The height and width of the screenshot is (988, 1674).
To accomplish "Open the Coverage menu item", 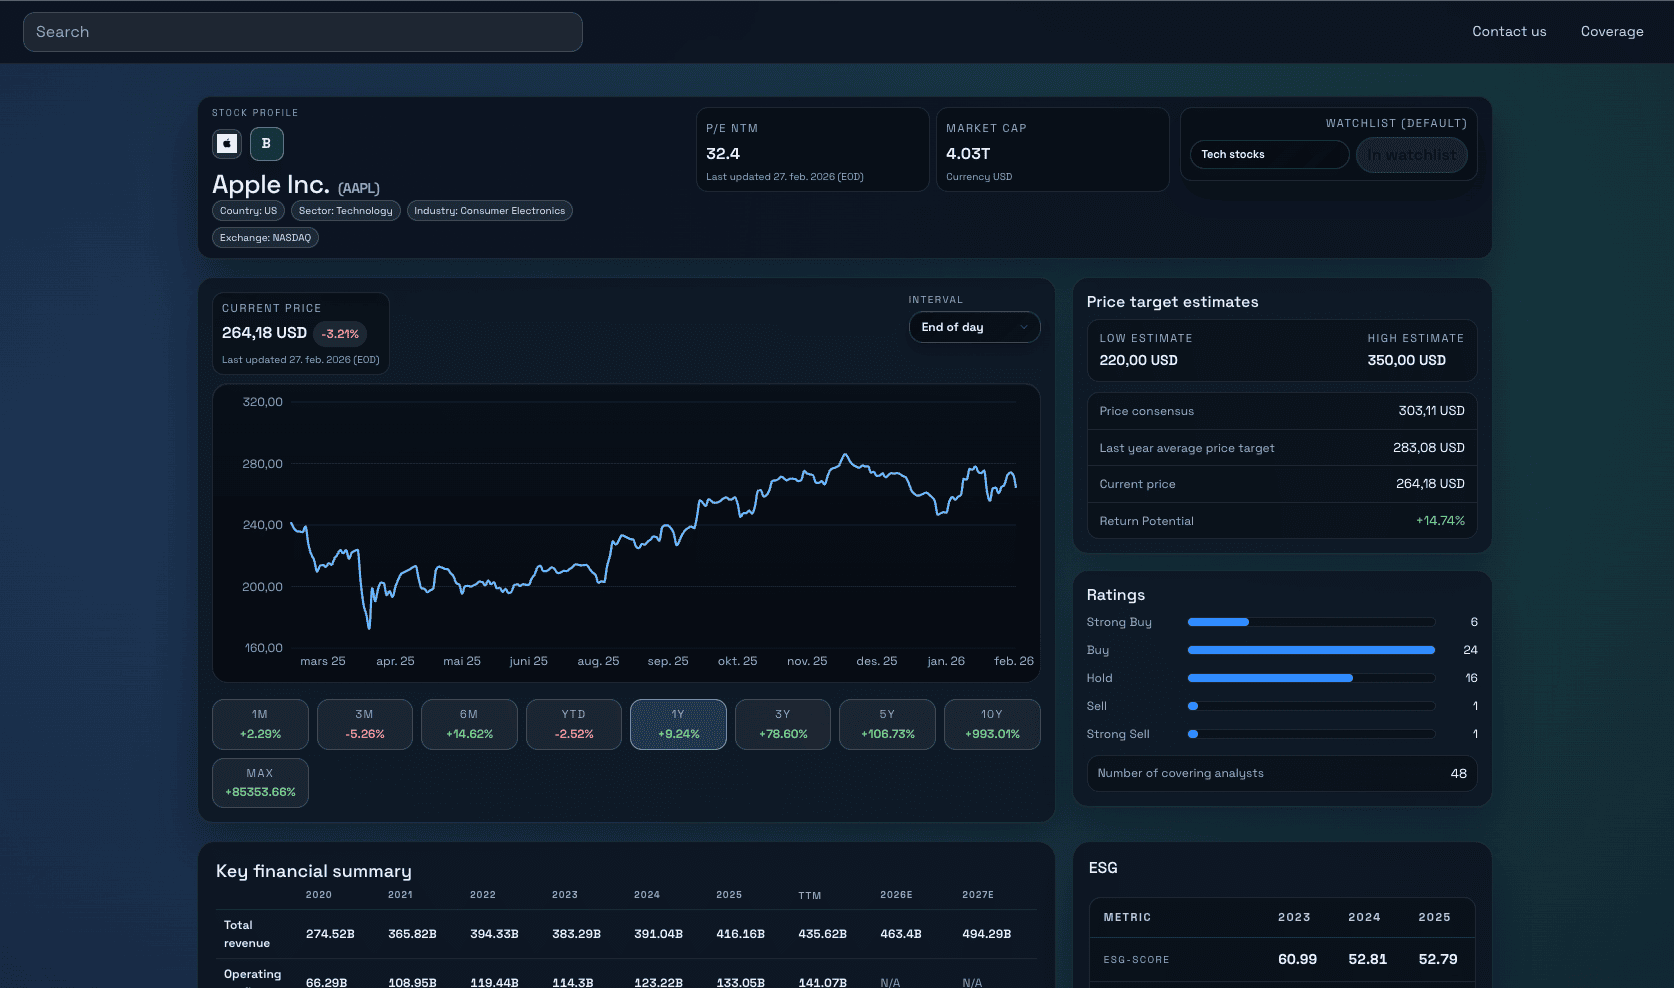I will [x=1612, y=31].
